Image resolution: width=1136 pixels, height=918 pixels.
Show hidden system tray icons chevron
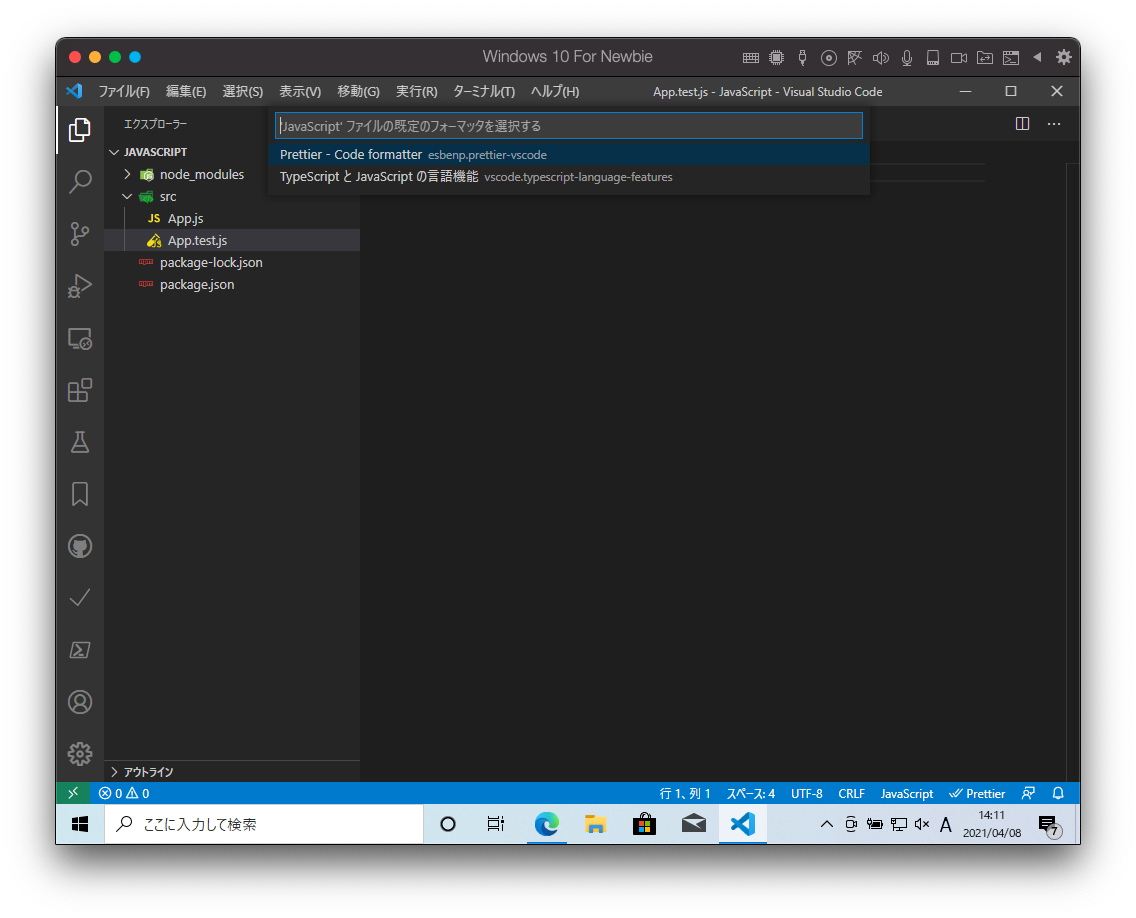pyautogui.click(x=826, y=824)
